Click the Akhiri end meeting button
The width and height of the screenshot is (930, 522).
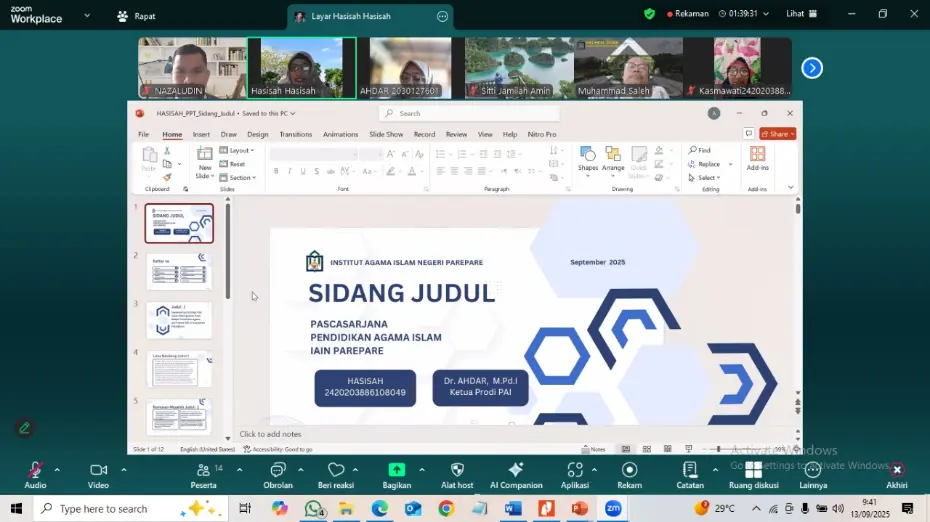pyautogui.click(x=897, y=475)
